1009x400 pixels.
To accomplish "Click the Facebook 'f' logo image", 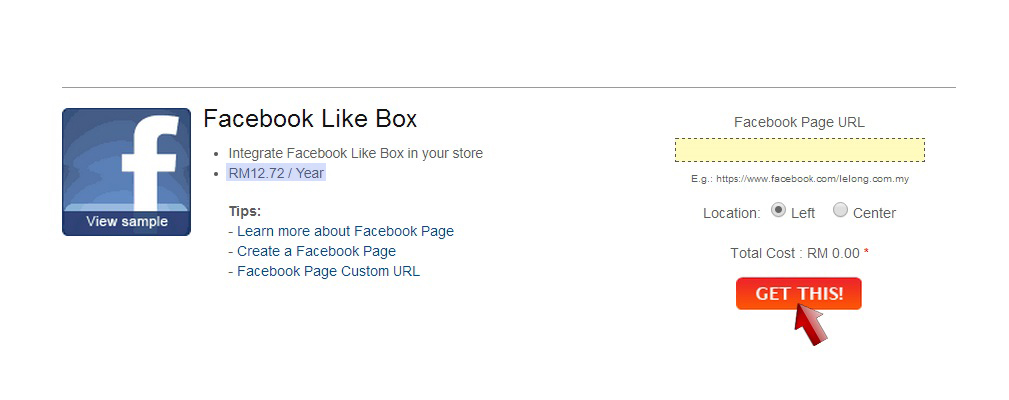I will coord(126,172).
